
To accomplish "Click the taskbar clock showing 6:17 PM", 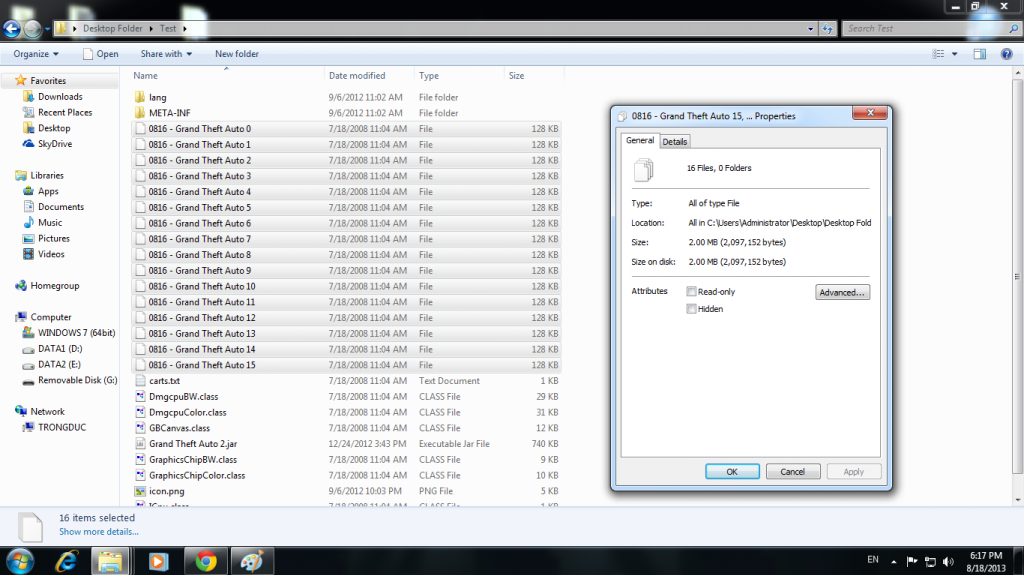I will [986, 561].
